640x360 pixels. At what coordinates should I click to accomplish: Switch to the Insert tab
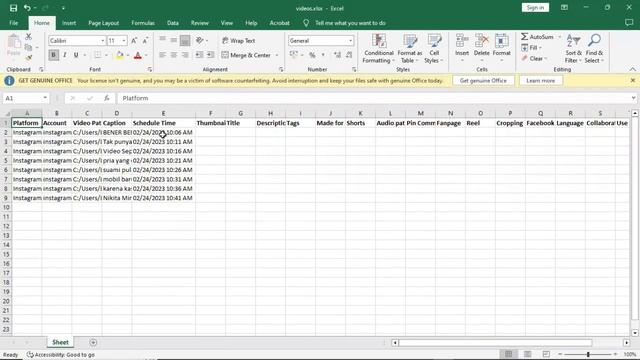point(69,23)
